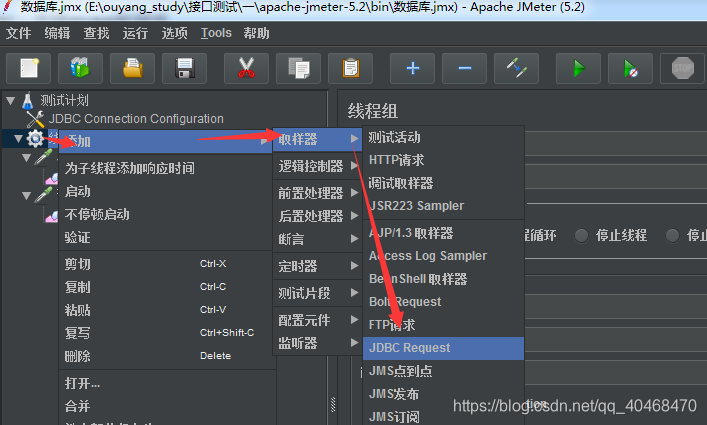Select FTP请求 entry
This screenshot has width=707, height=425.
[444, 325]
